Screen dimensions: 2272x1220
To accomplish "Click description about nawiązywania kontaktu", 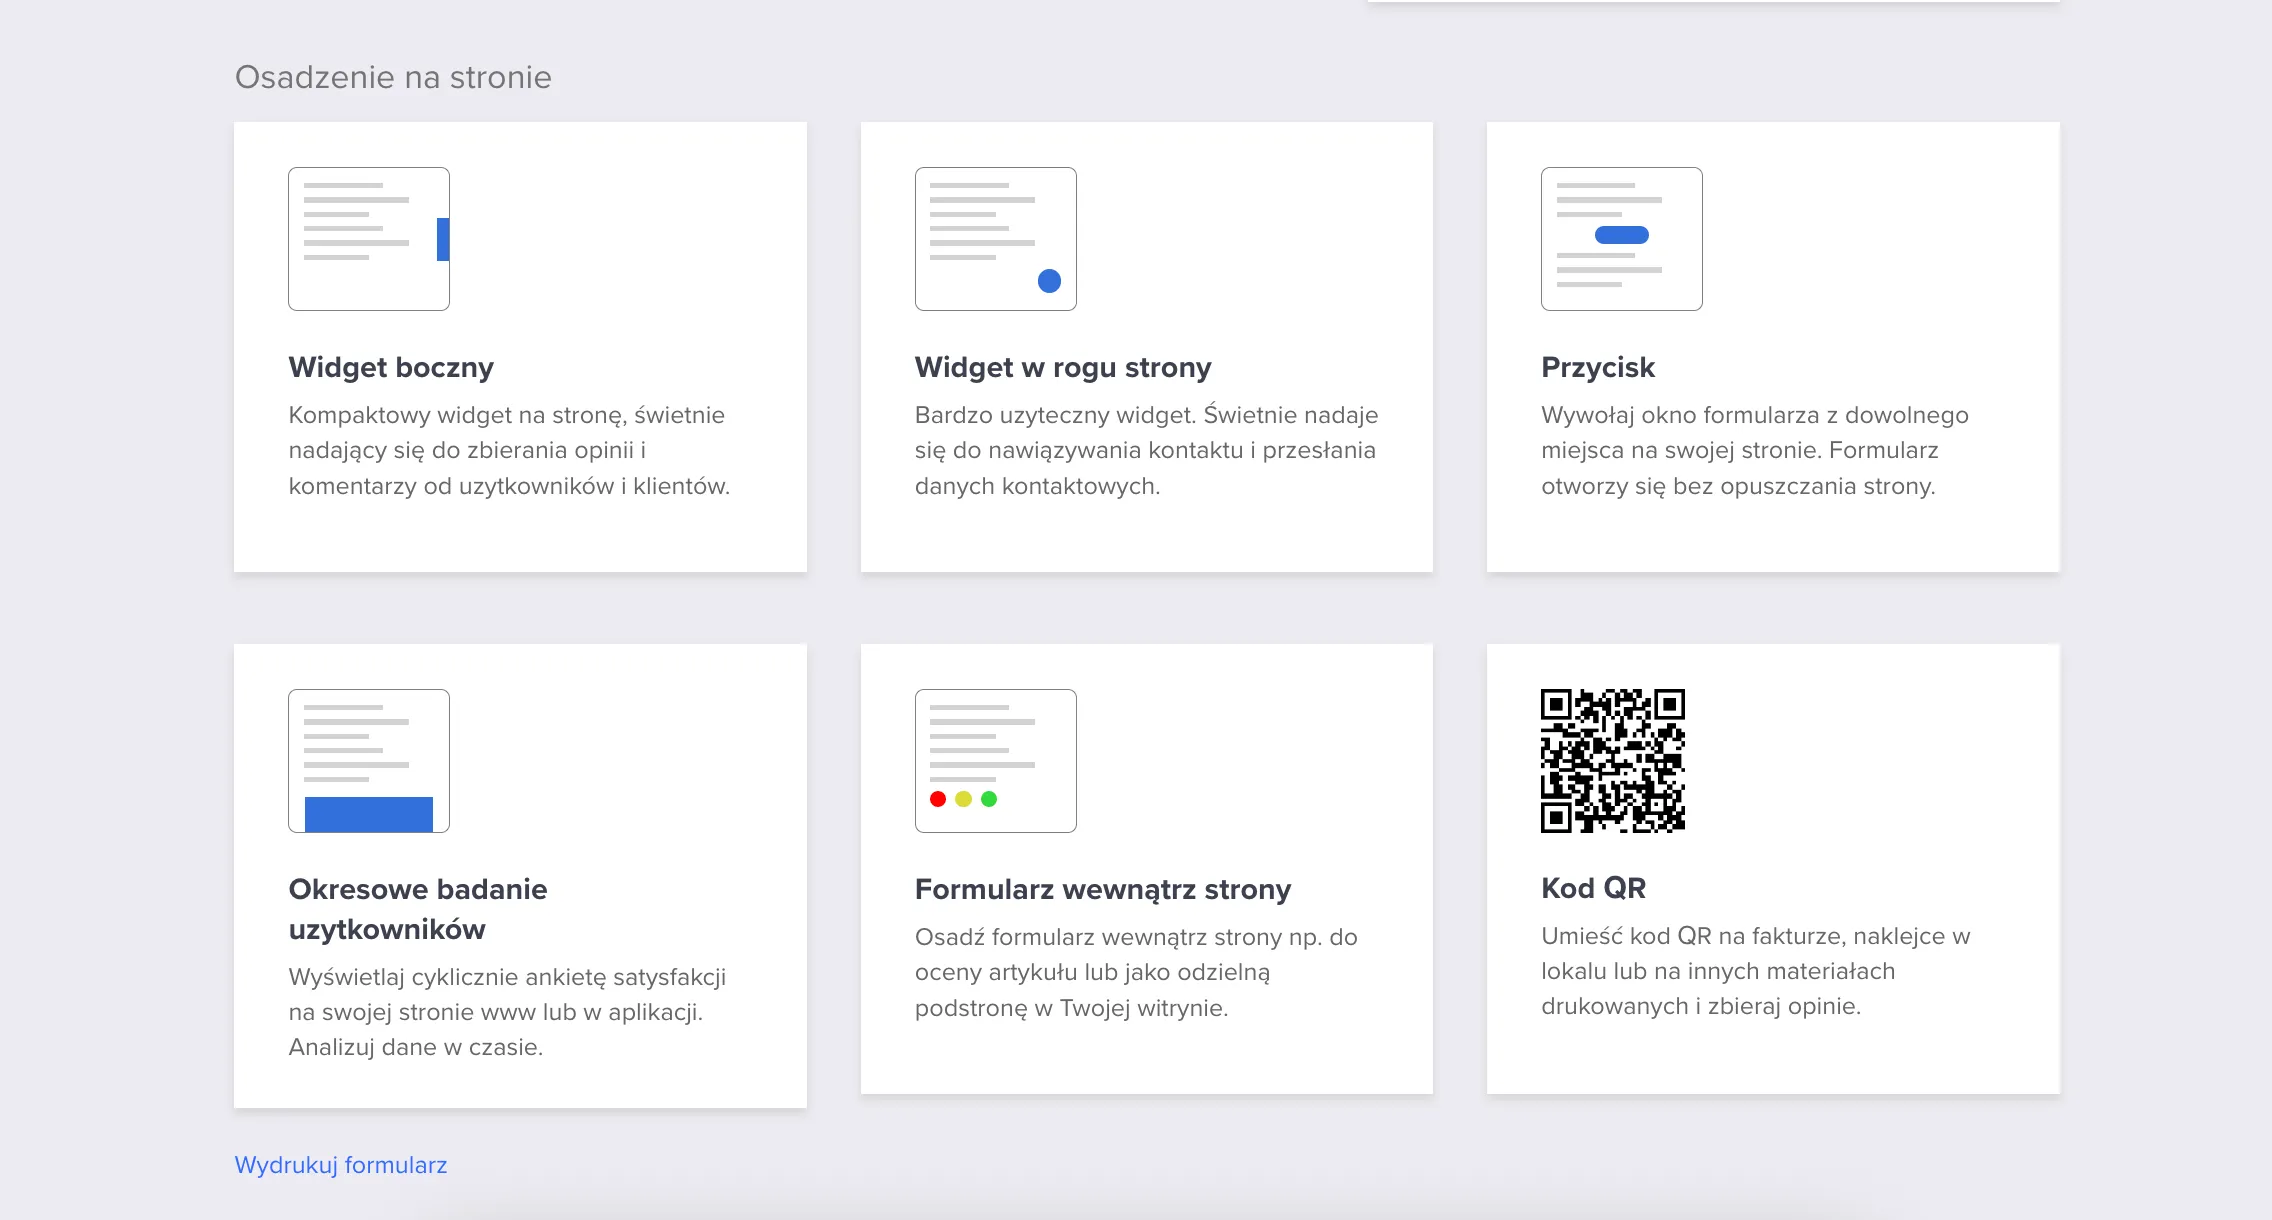I will coord(1147,450).
